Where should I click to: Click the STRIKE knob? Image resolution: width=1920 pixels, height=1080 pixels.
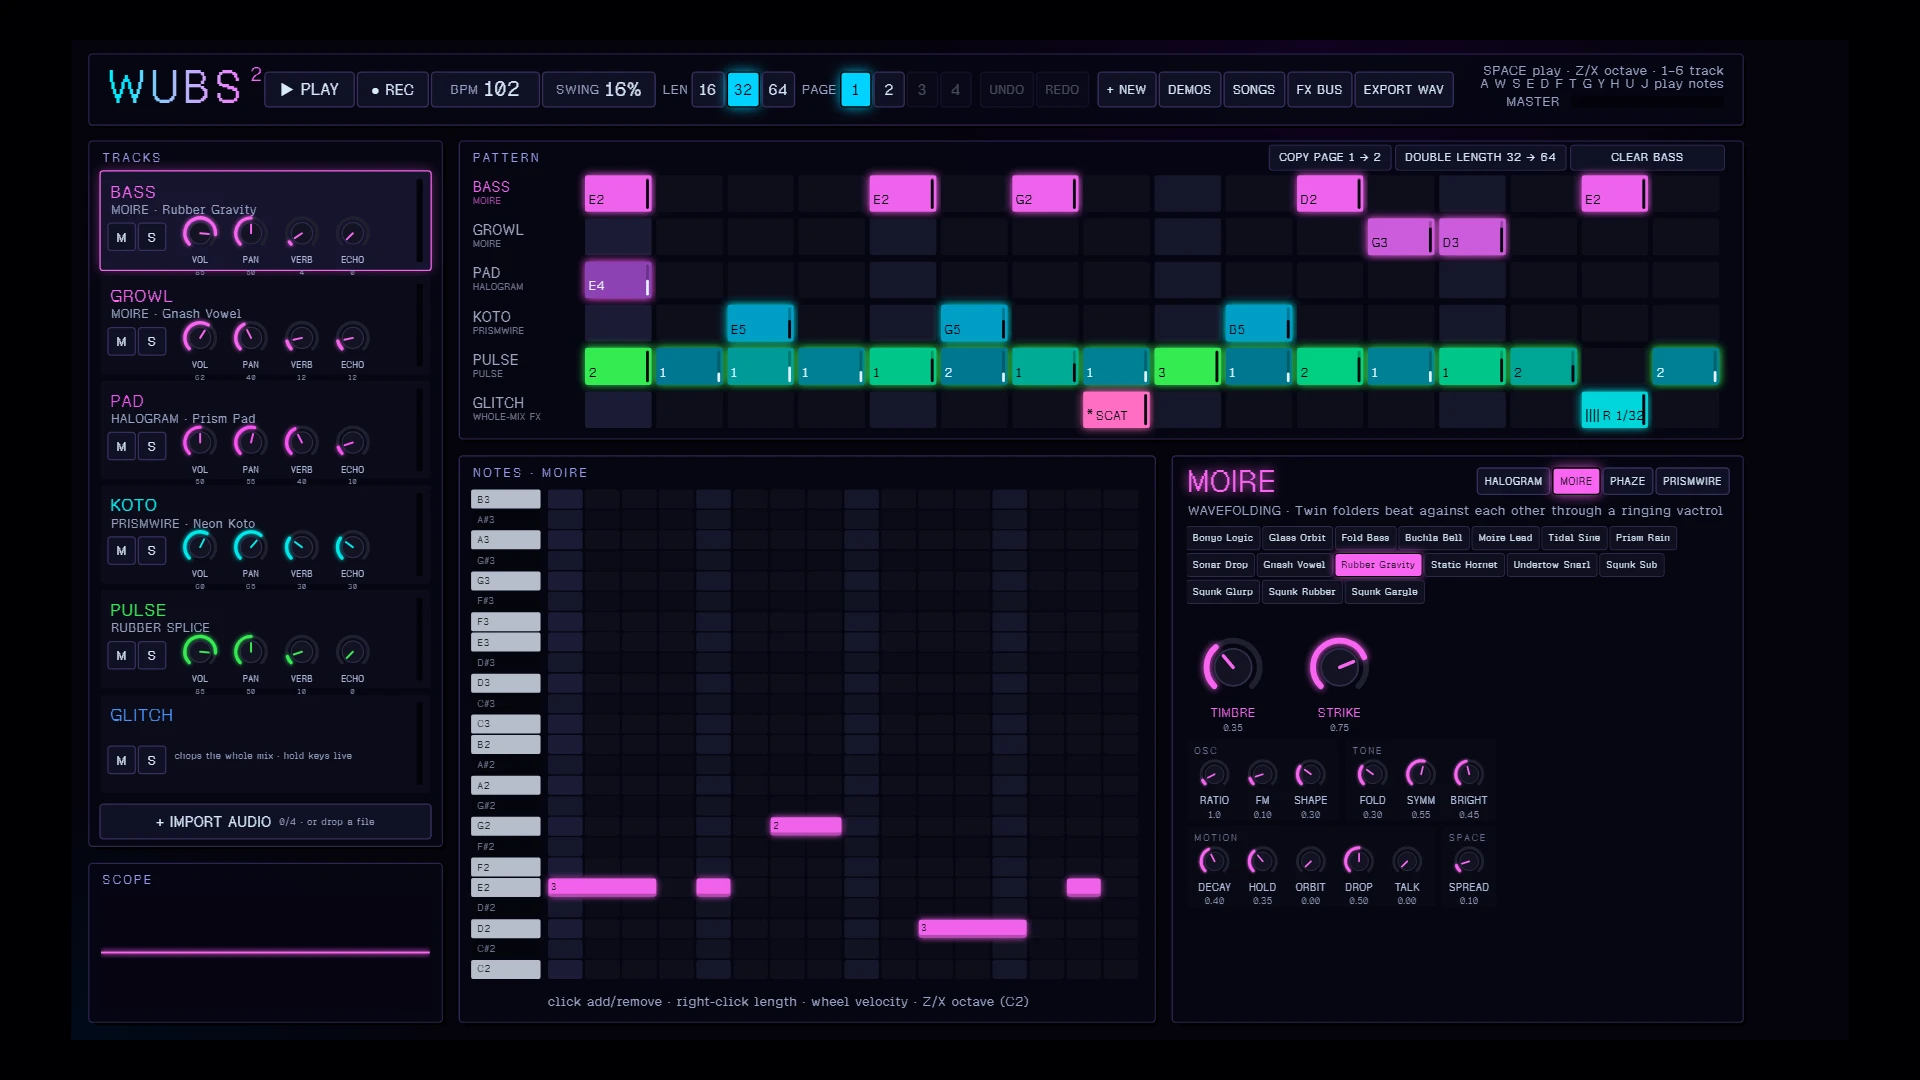point(1338,666)
